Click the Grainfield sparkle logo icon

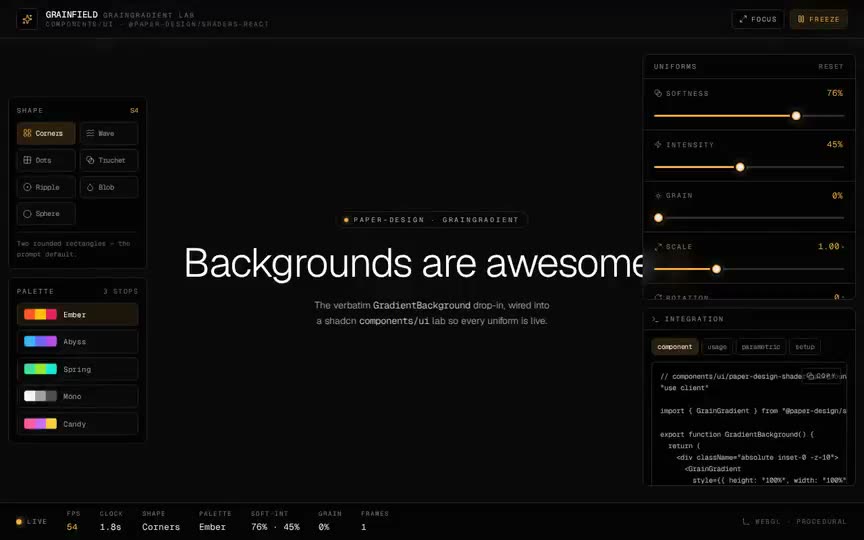point(27,19)
